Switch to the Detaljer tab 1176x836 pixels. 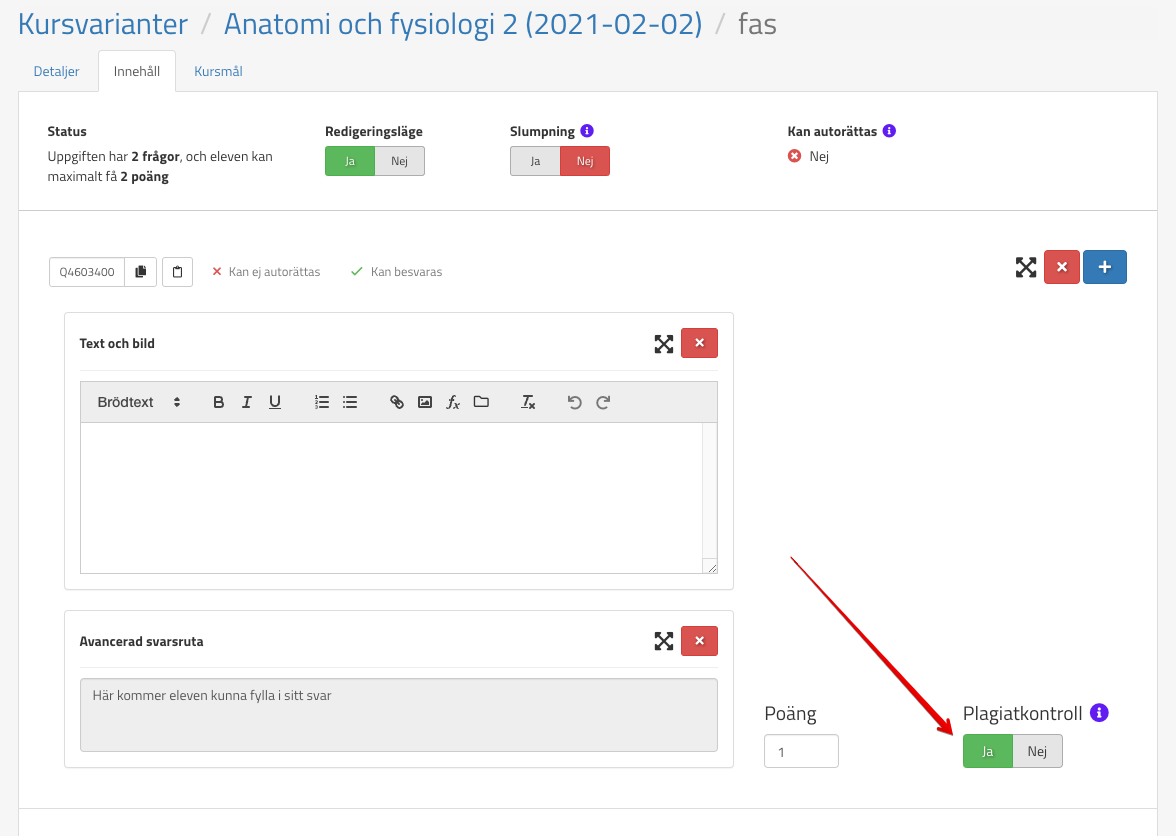(58, 72)
